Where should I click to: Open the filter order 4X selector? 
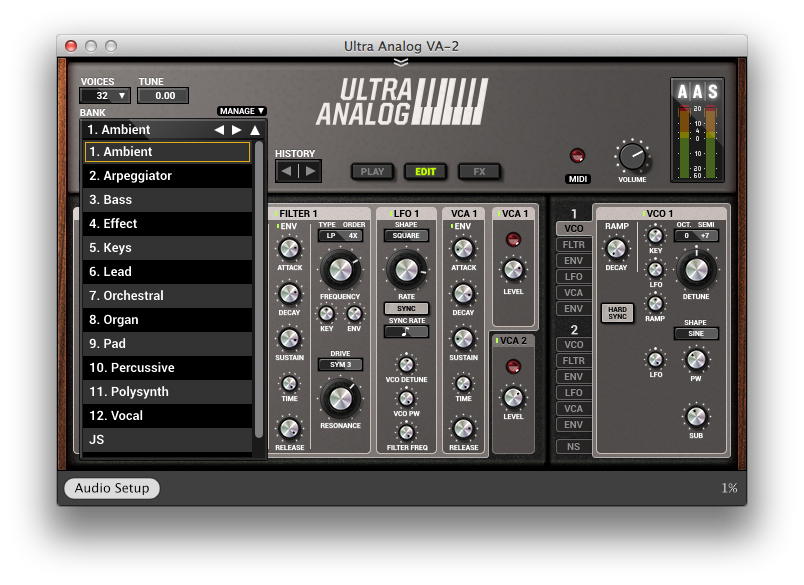(353, 236)
